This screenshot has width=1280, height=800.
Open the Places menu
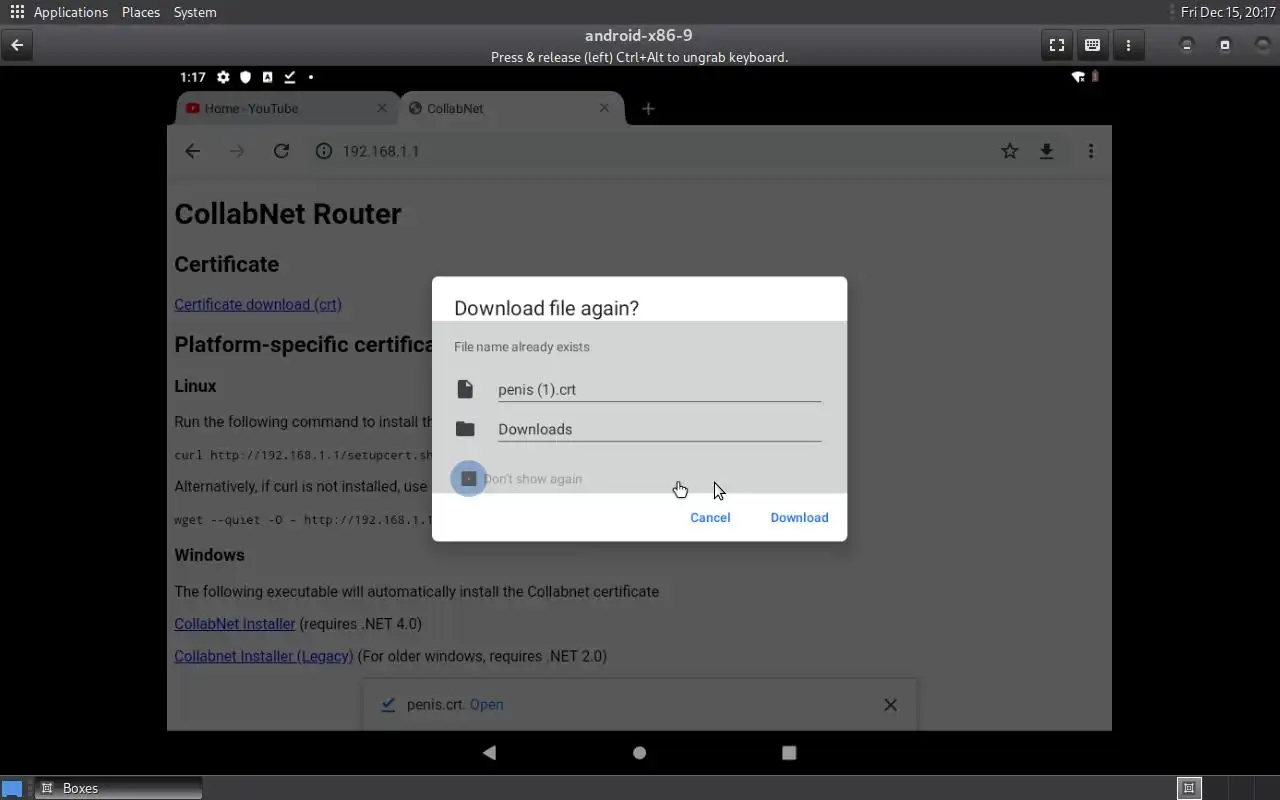point(141,12)
